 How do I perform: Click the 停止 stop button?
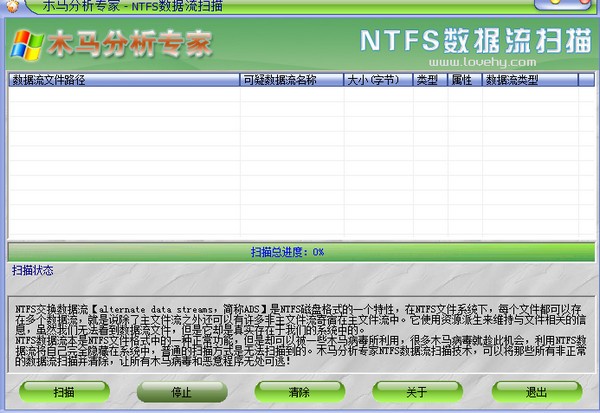coord(182,392)
